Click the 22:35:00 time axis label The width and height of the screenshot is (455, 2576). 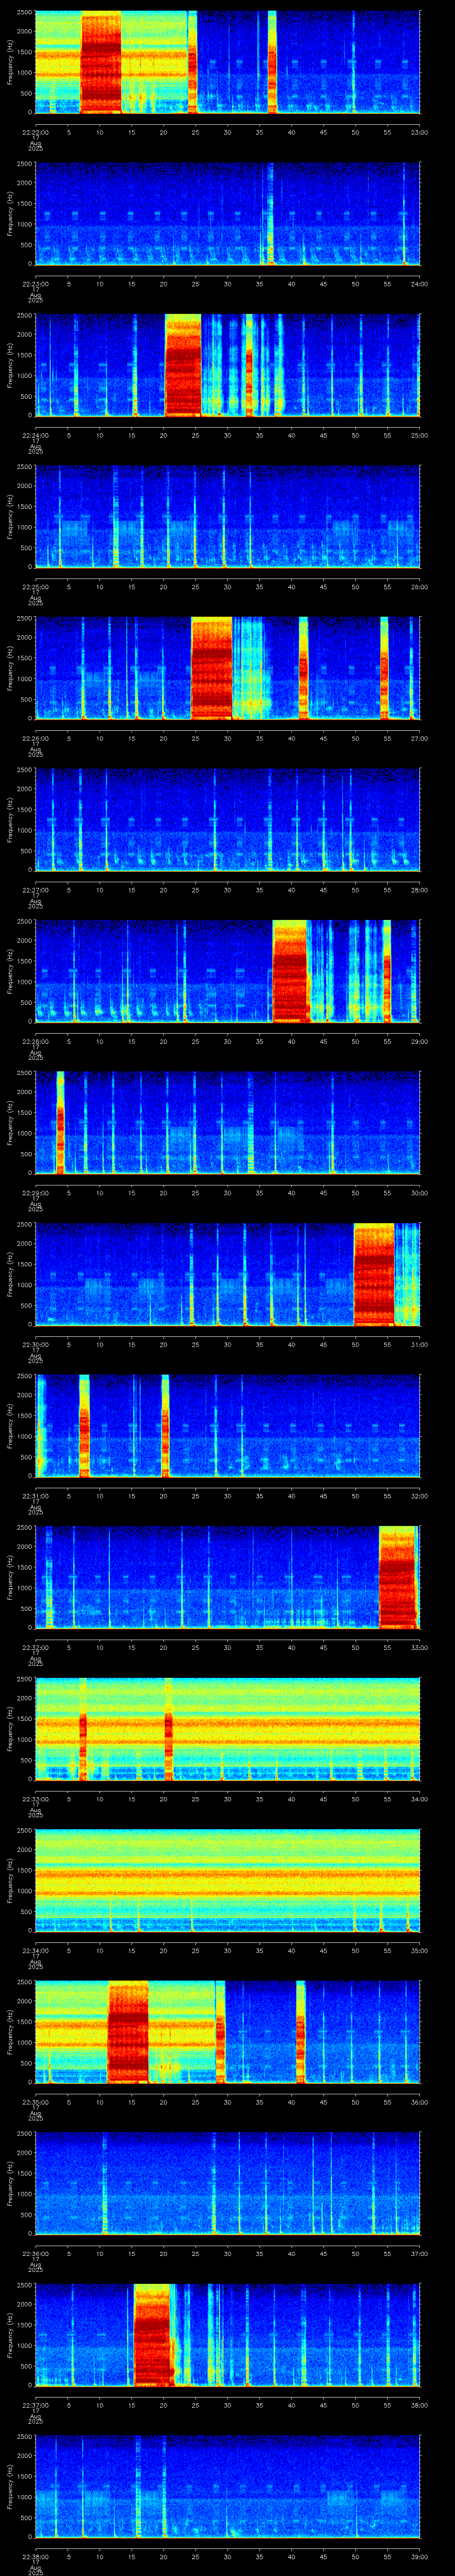[36, 2102]
